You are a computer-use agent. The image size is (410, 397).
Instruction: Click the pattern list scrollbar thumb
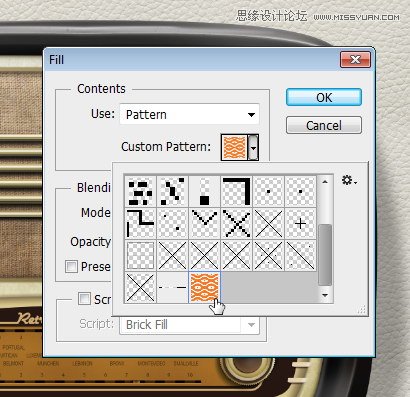click(325, 255)
